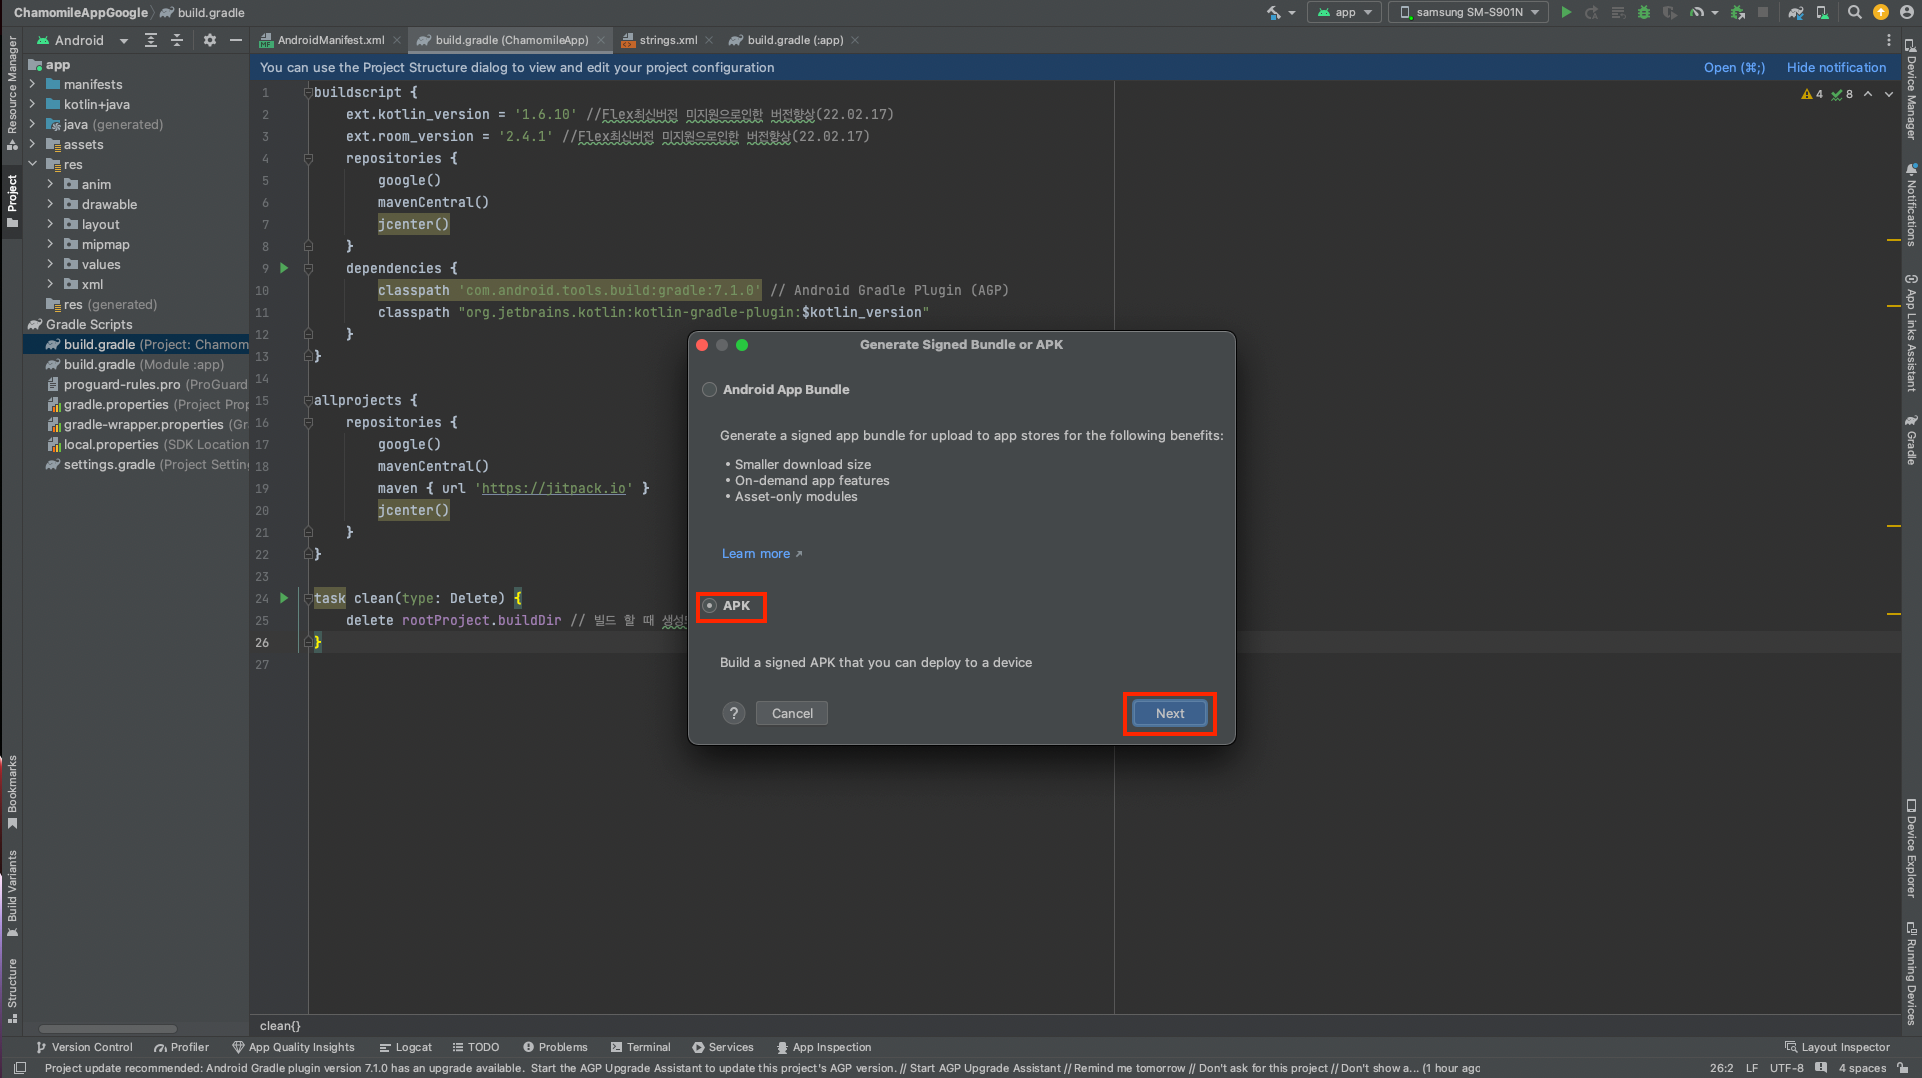
Task: Click the Stop square icon
Action: 1763,12
